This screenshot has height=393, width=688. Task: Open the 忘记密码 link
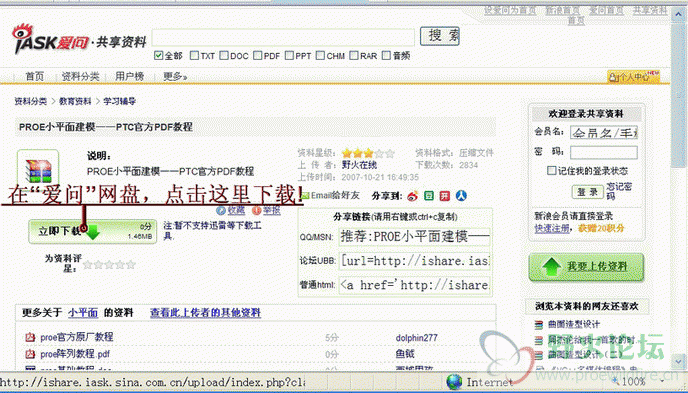point(619,191)
